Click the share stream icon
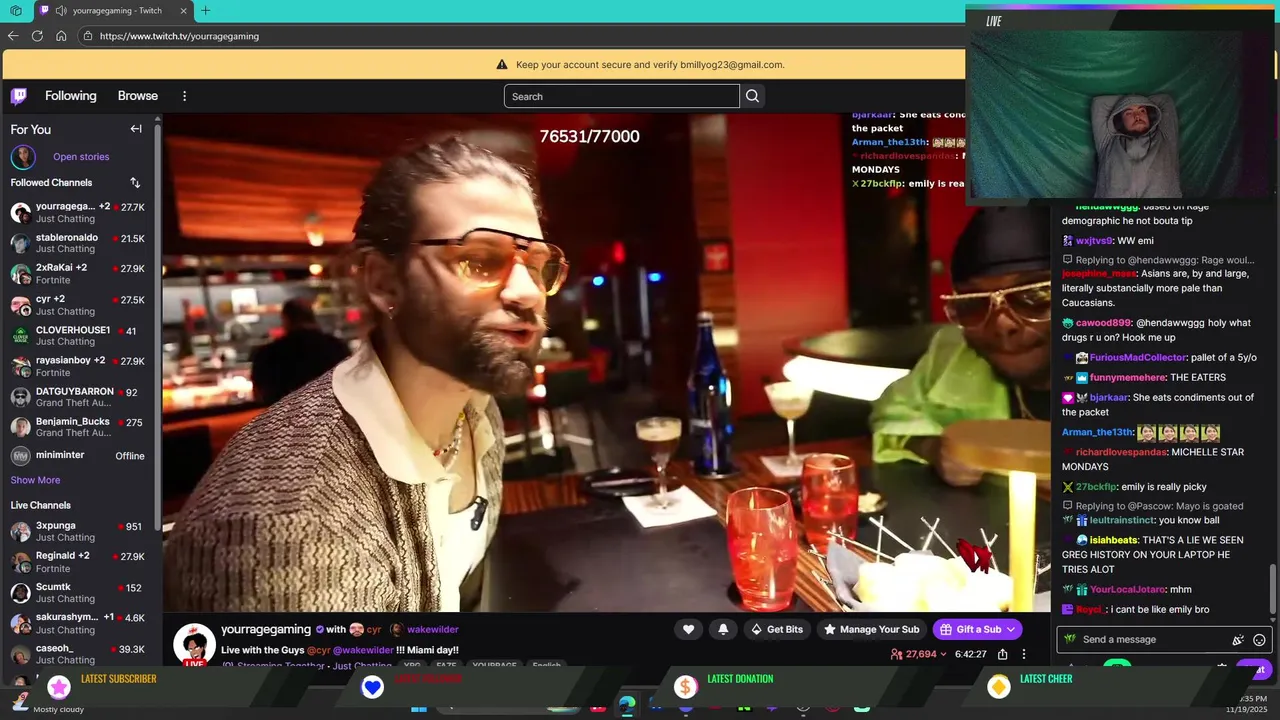Image resolution: width=1280 pixels, height=720 pixels. click(1002, 654)
